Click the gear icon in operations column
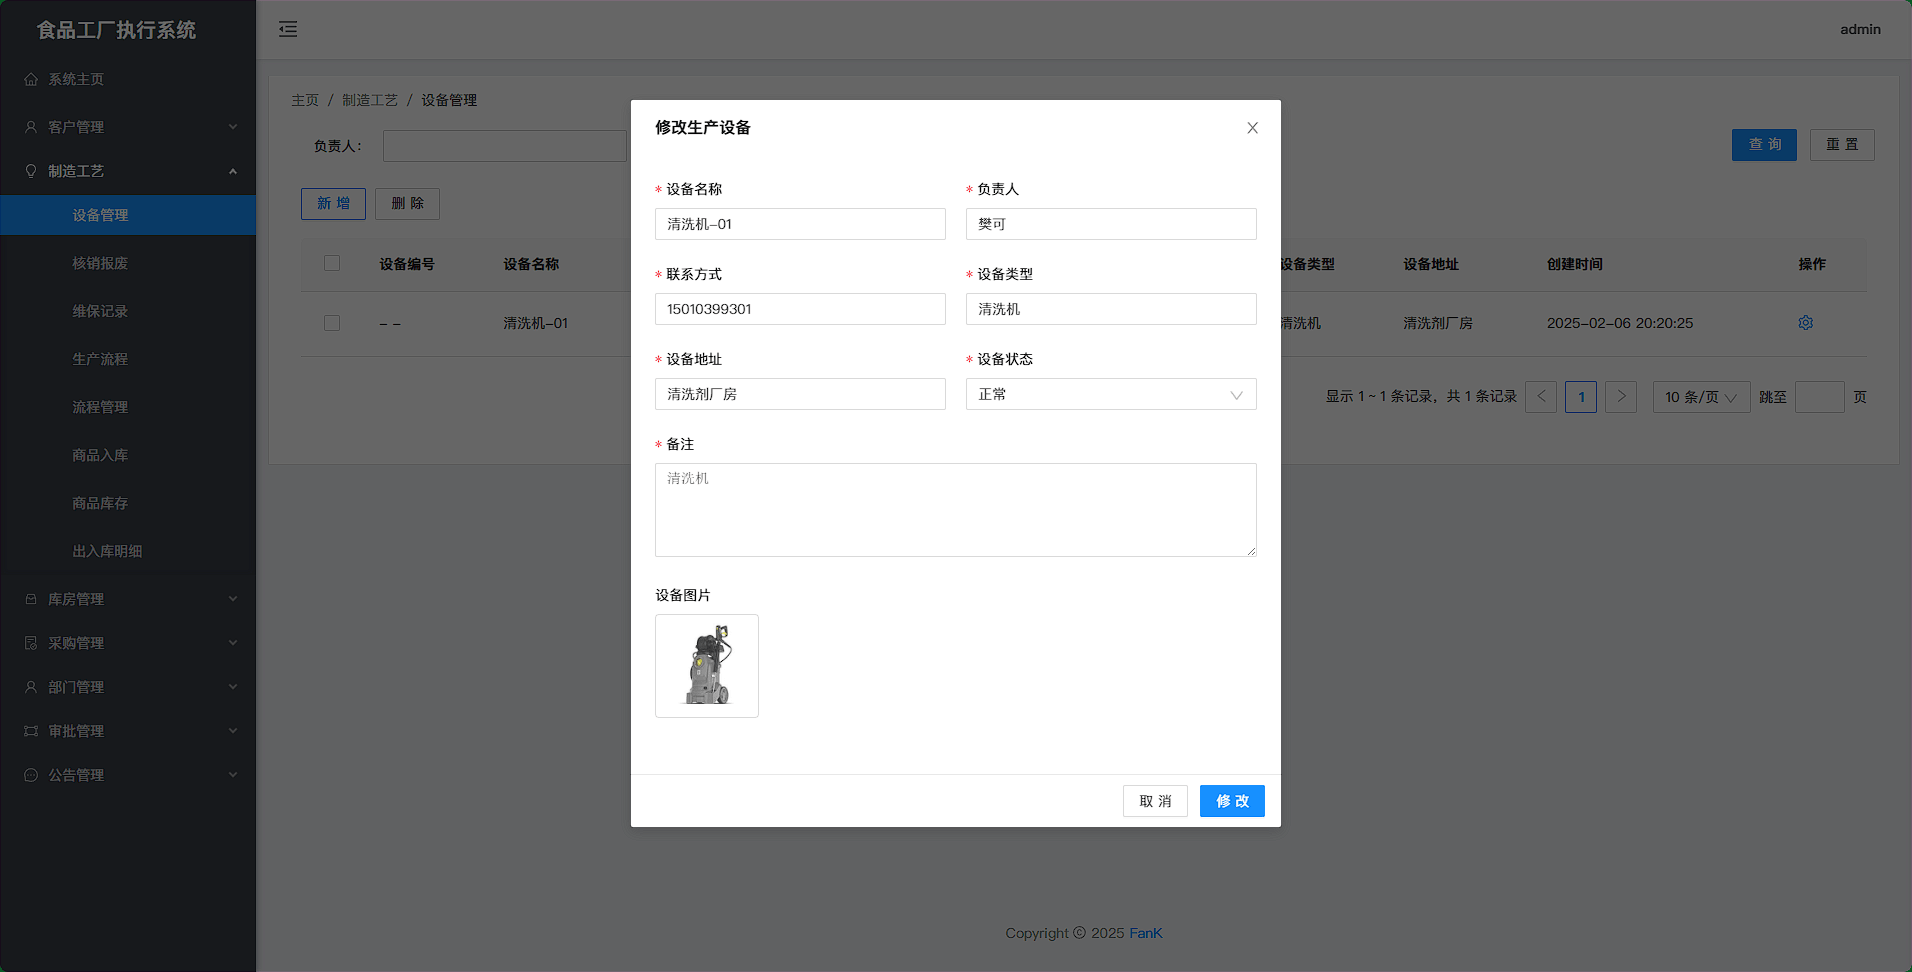Viewport: 1912px width, 972px height. click(1805, 323)
